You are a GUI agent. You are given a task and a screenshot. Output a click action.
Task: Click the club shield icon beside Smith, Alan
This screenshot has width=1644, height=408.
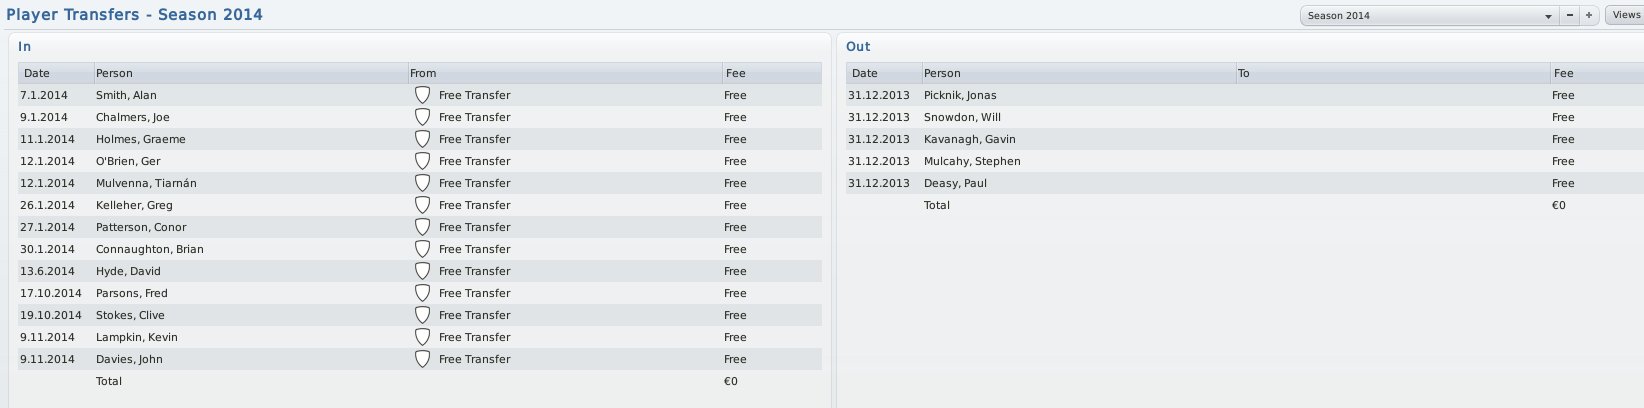422,95
